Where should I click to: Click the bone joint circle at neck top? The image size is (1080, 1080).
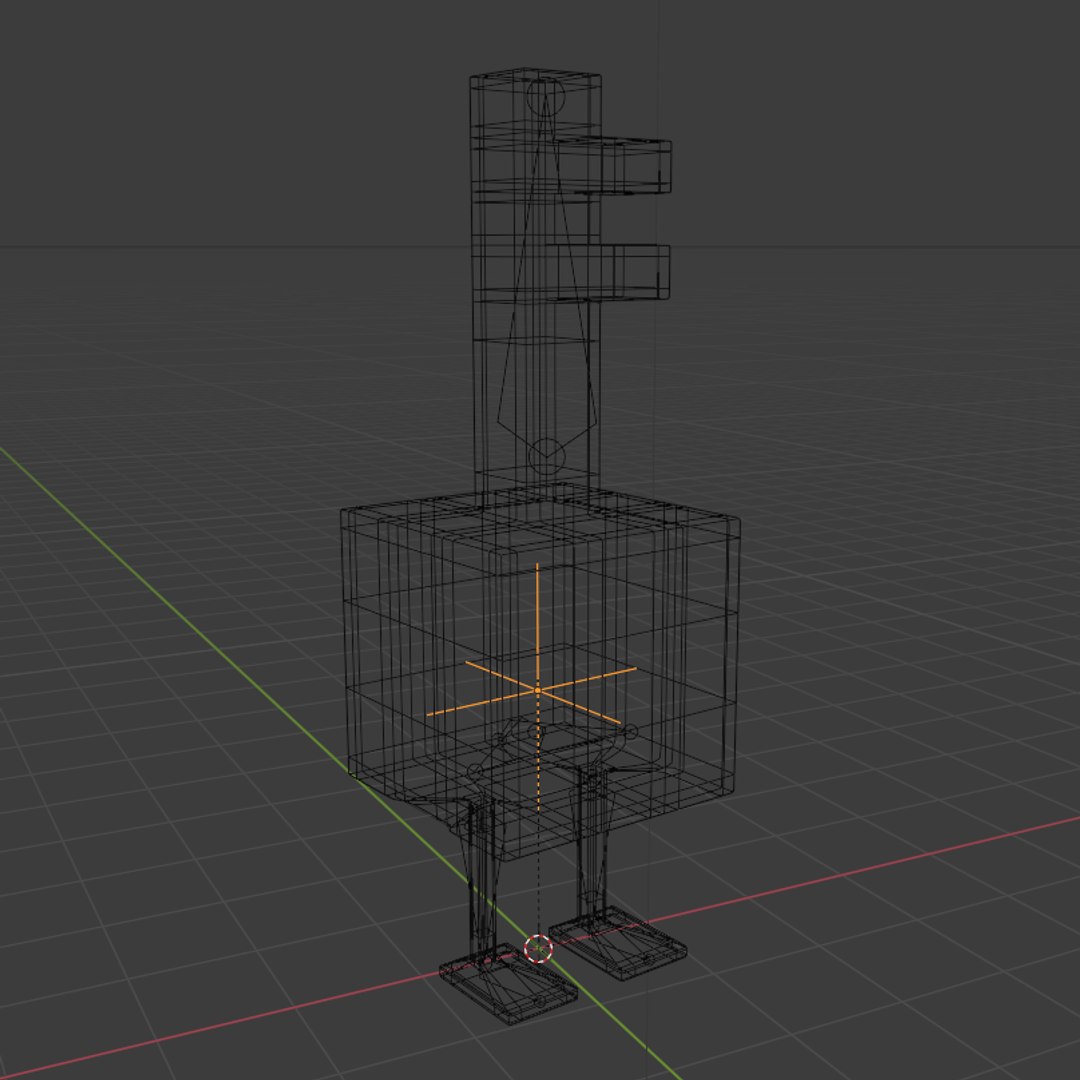[x=546, y=96]
